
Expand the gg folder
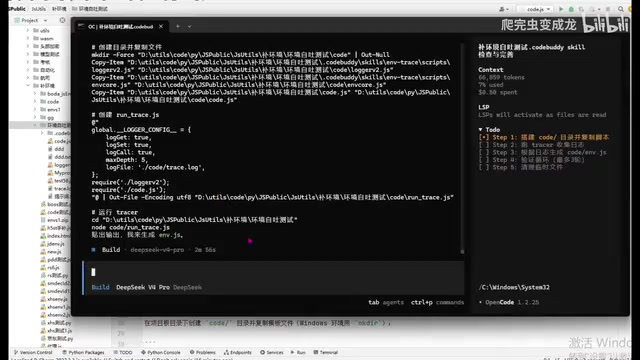pos(35,118)
